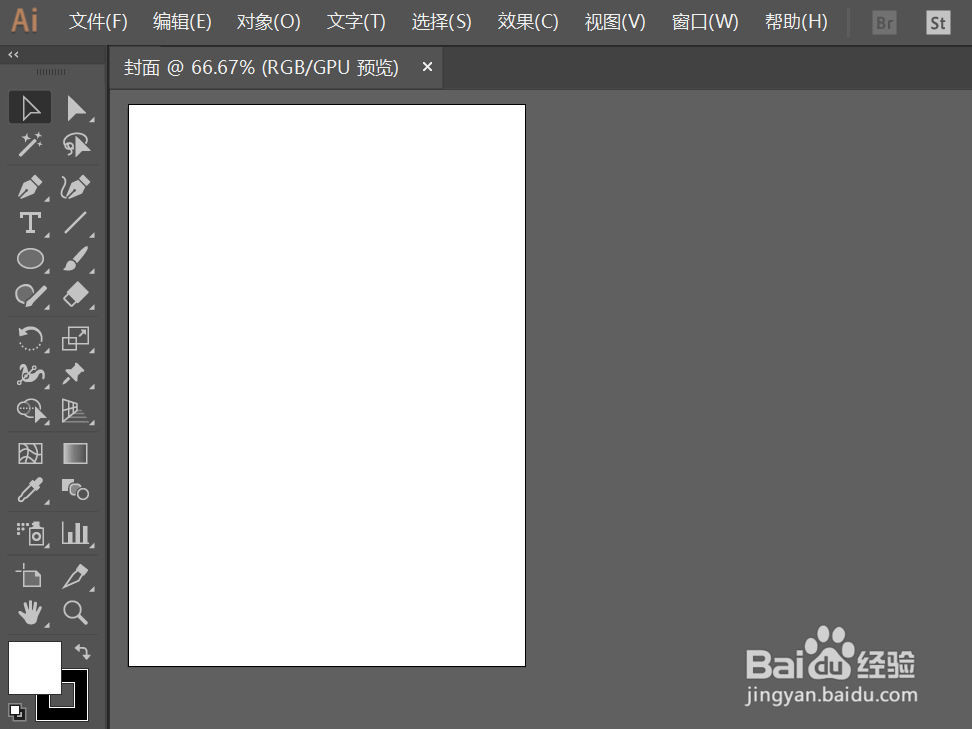Choose the Magic Wand tool
972x729 pixels.
30,145
